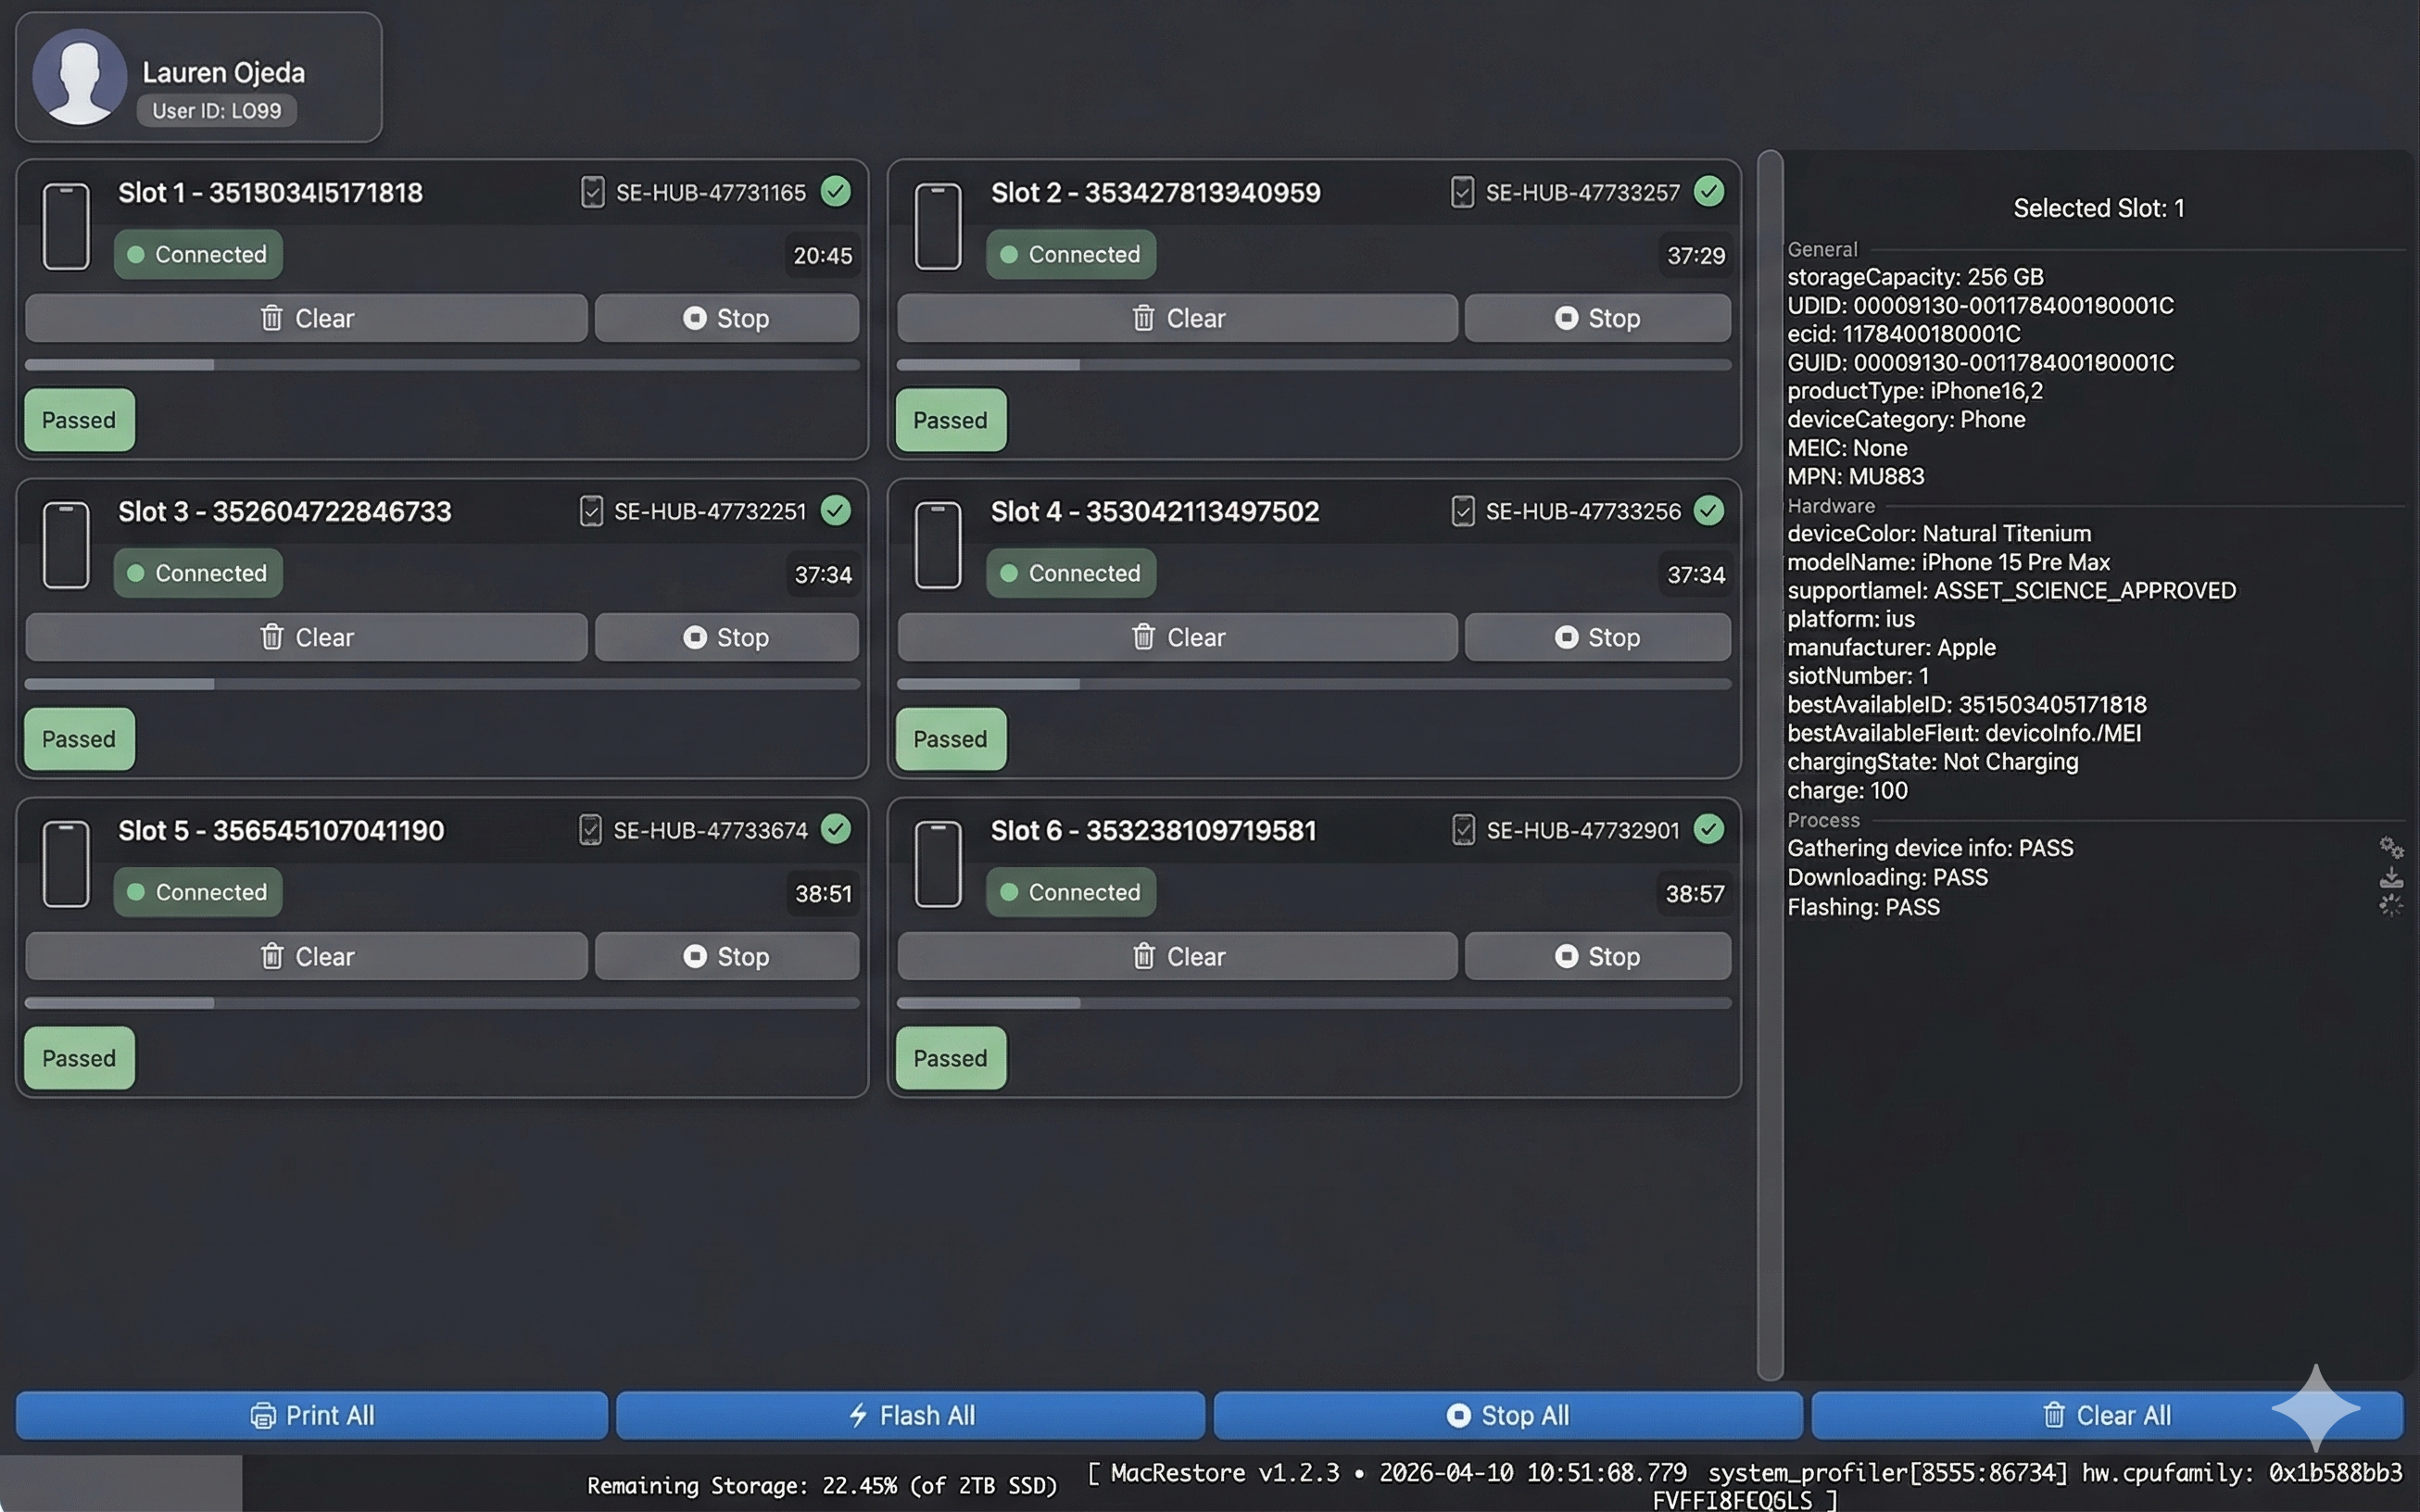This screenshot has width=2420, height=1512.
Task: Click the spinner icon beside Flashing PASS
Action: 2393,906
